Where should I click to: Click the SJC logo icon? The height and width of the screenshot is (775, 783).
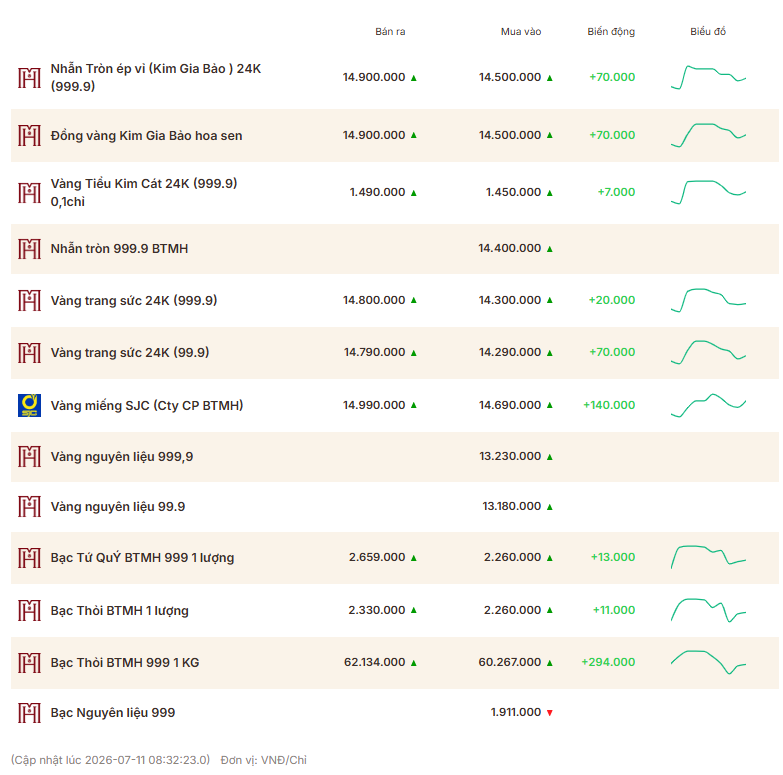click(x=29, y=405)
